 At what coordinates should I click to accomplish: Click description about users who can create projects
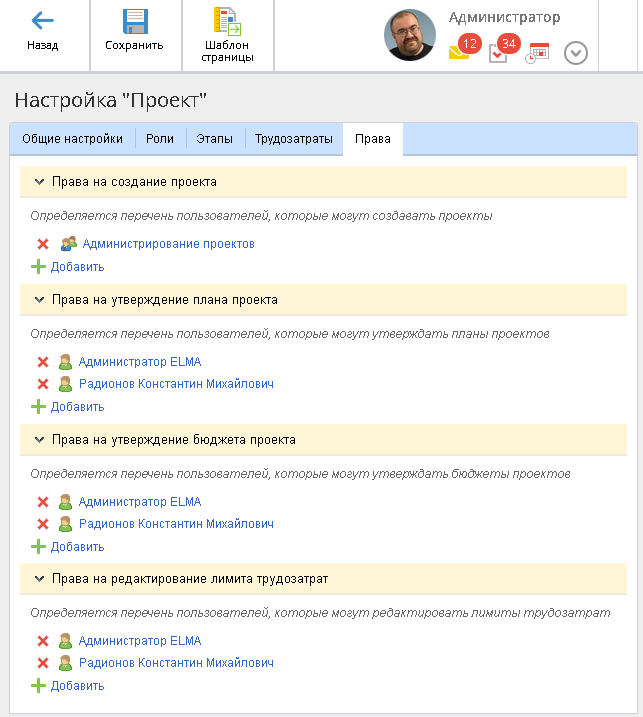261,216
